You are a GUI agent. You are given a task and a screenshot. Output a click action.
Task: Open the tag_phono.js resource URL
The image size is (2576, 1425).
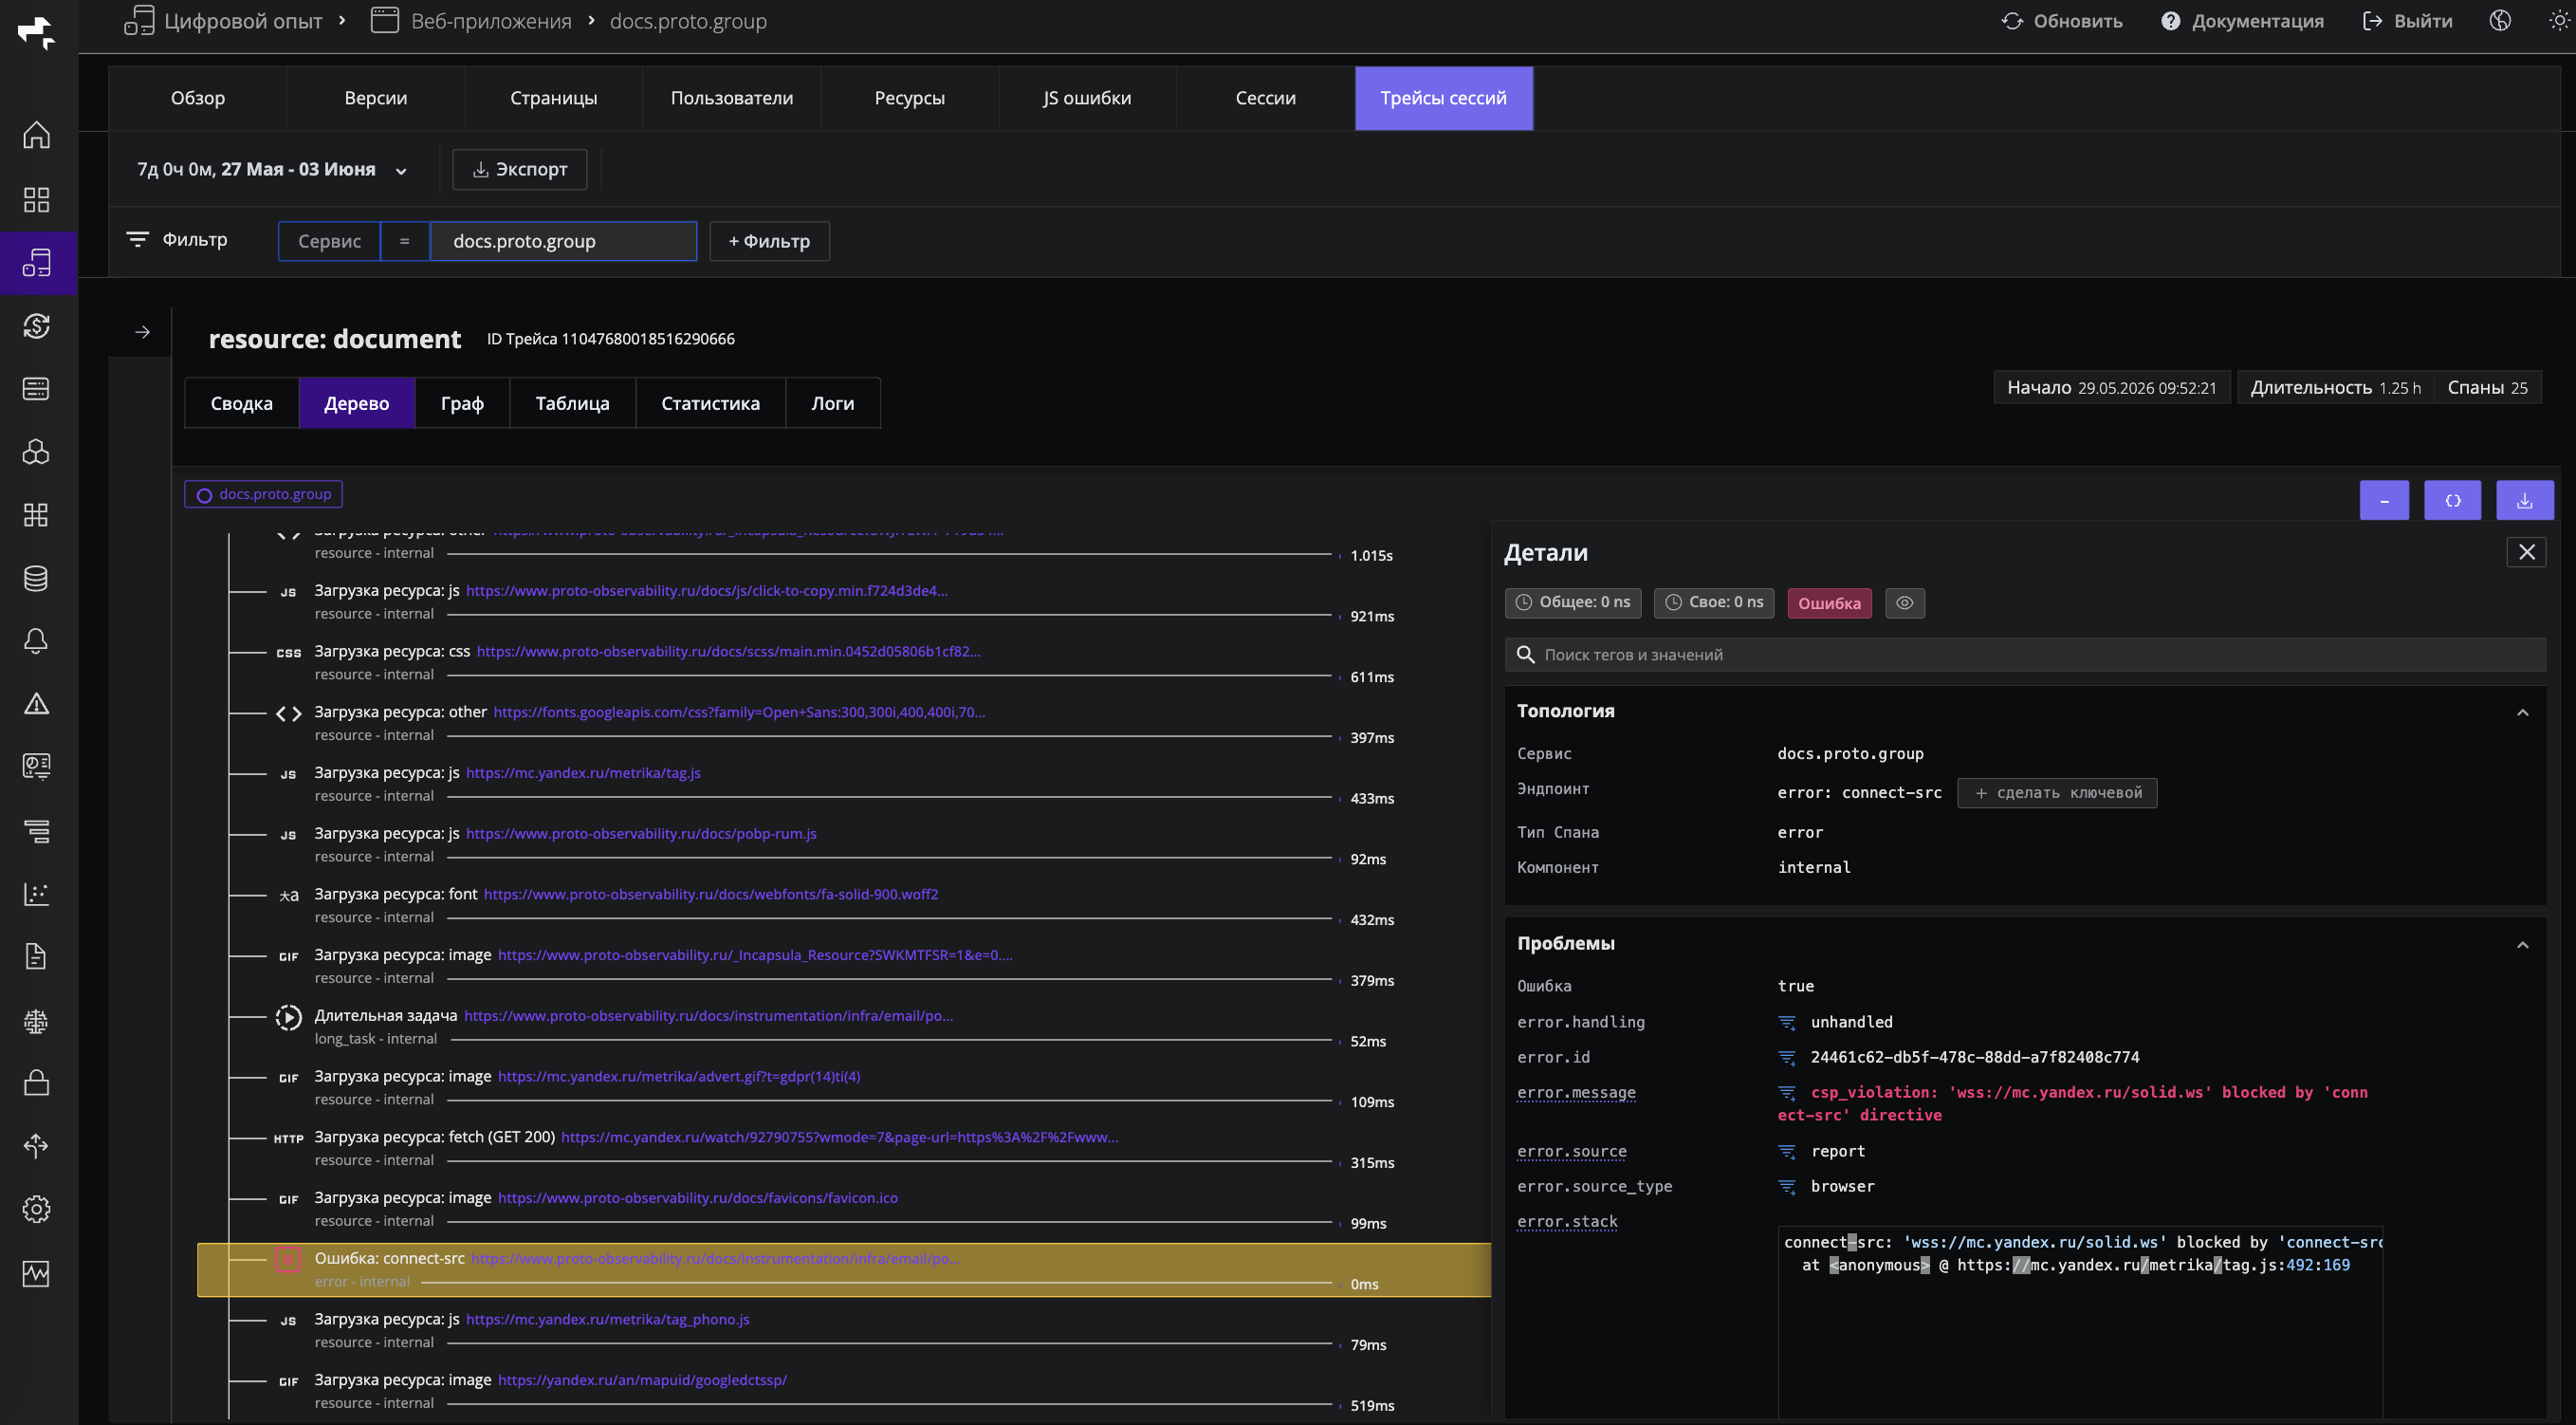(607, 1320)
